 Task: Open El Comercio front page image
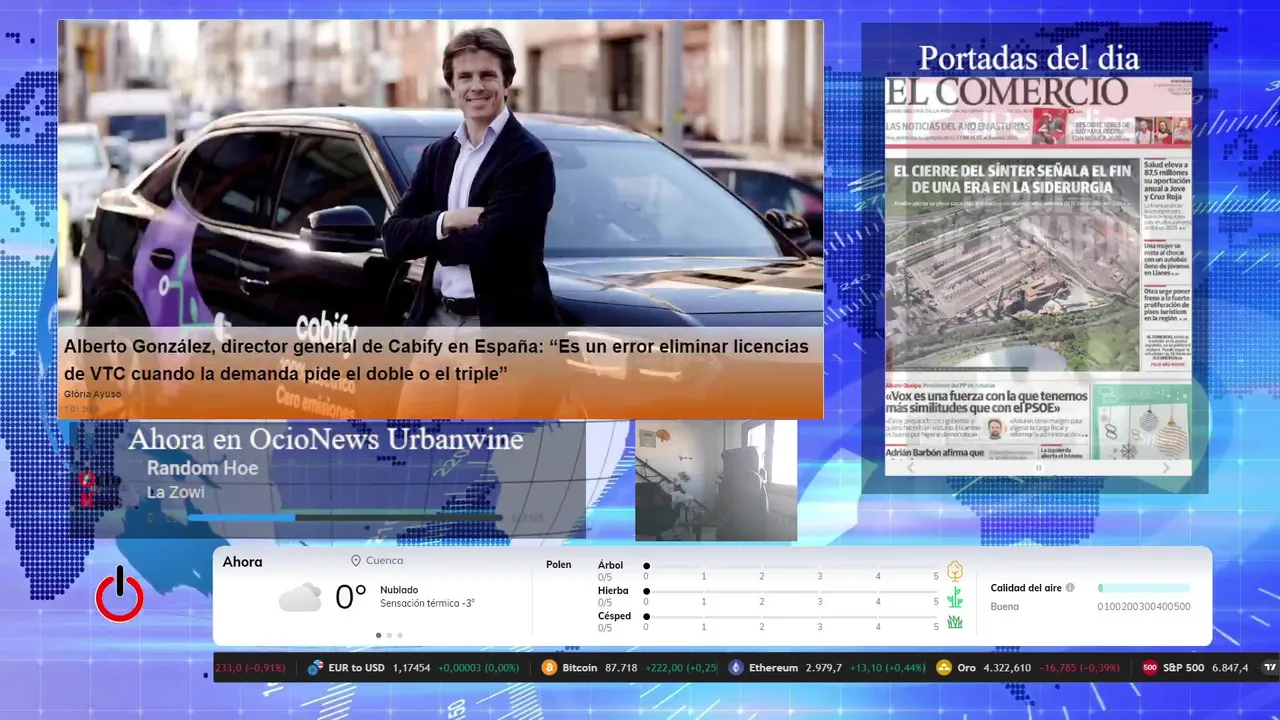click(1038, 267)
